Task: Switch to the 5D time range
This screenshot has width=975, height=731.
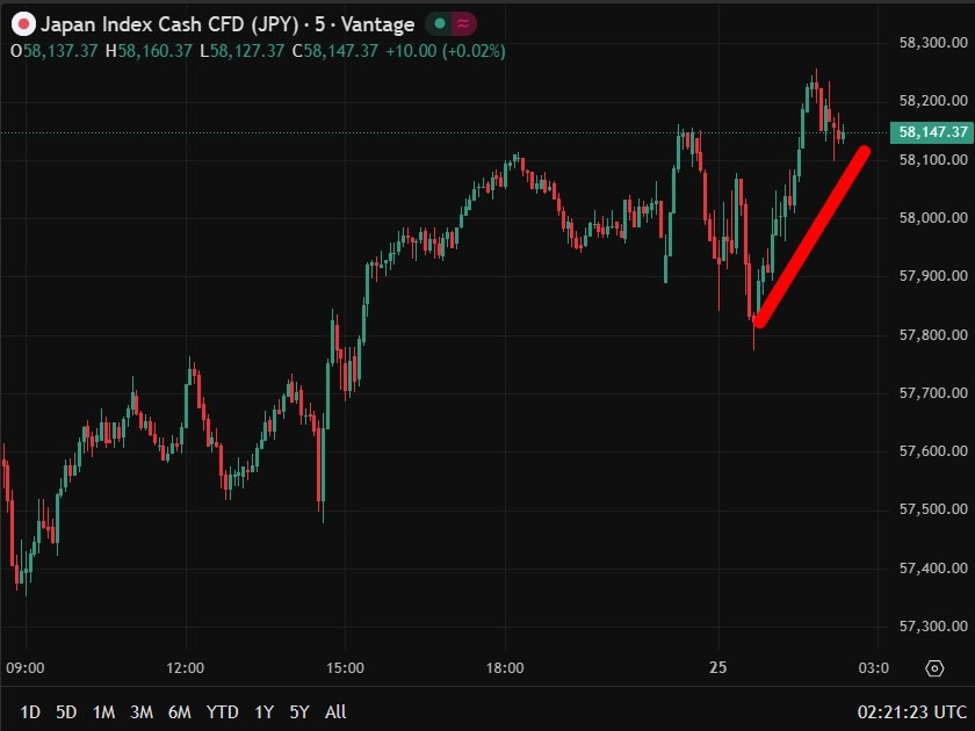Action: point(66,712)
